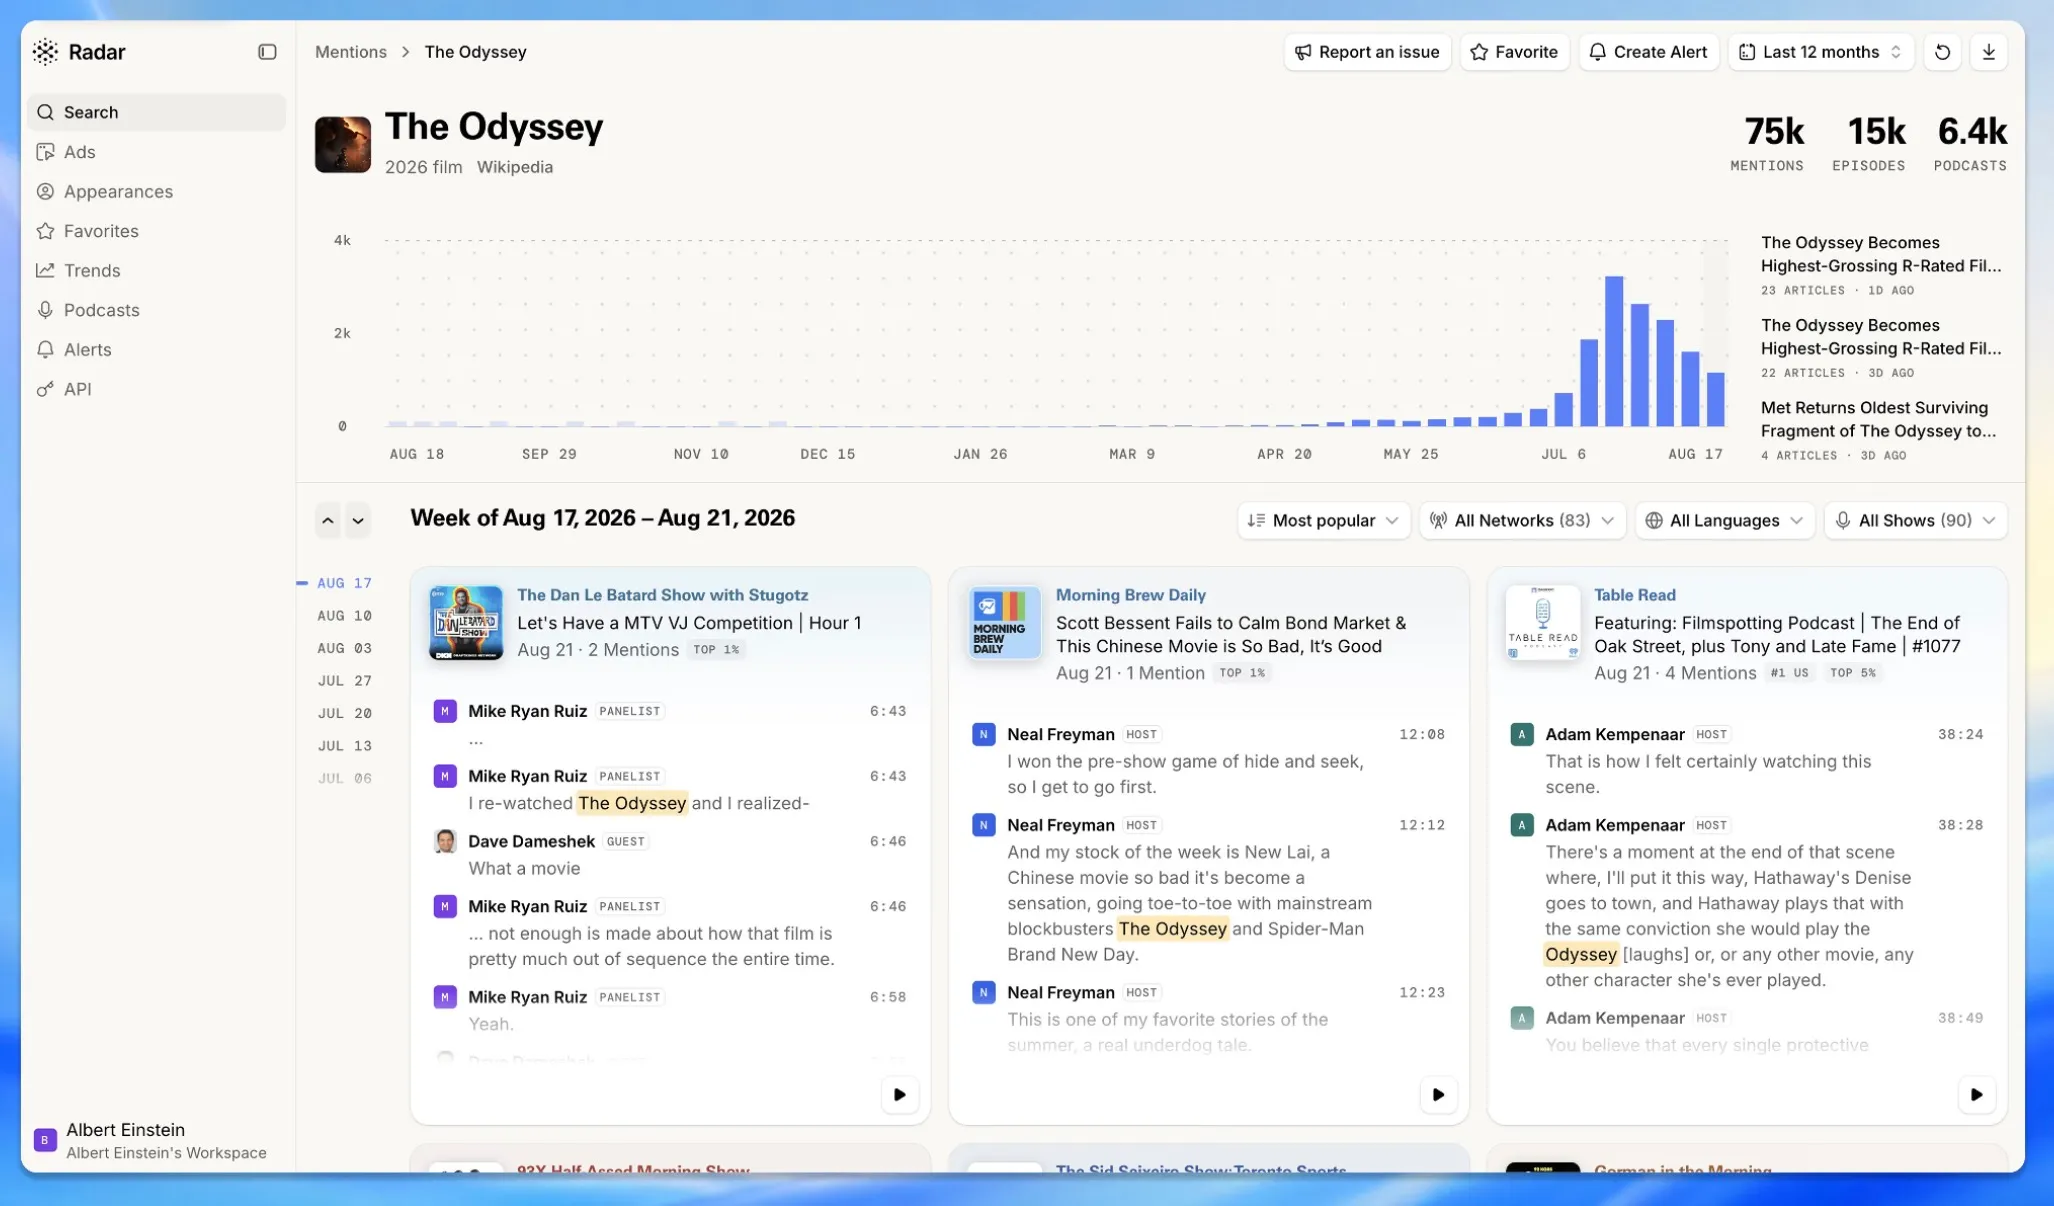
Task: Open the All Networks (83) filter dropdown
Action: (1523, 520)
